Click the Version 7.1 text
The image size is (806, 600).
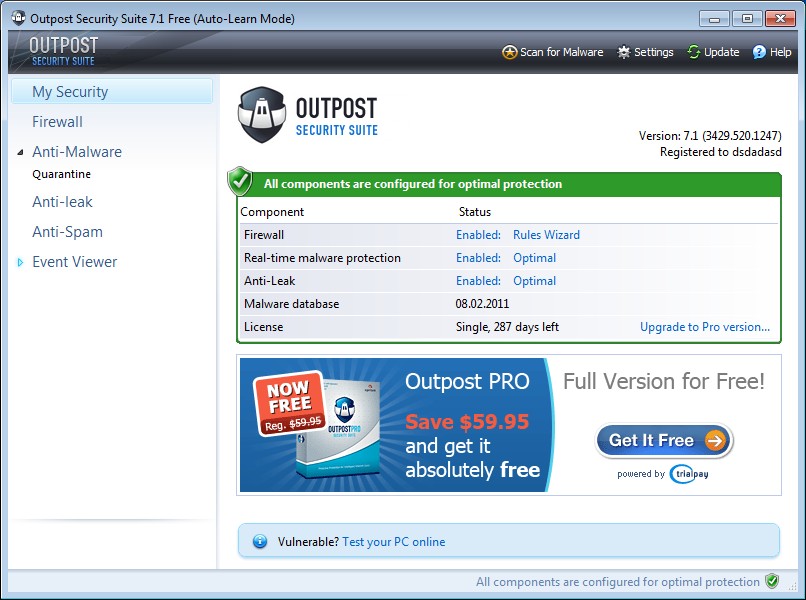coord(710,136)
